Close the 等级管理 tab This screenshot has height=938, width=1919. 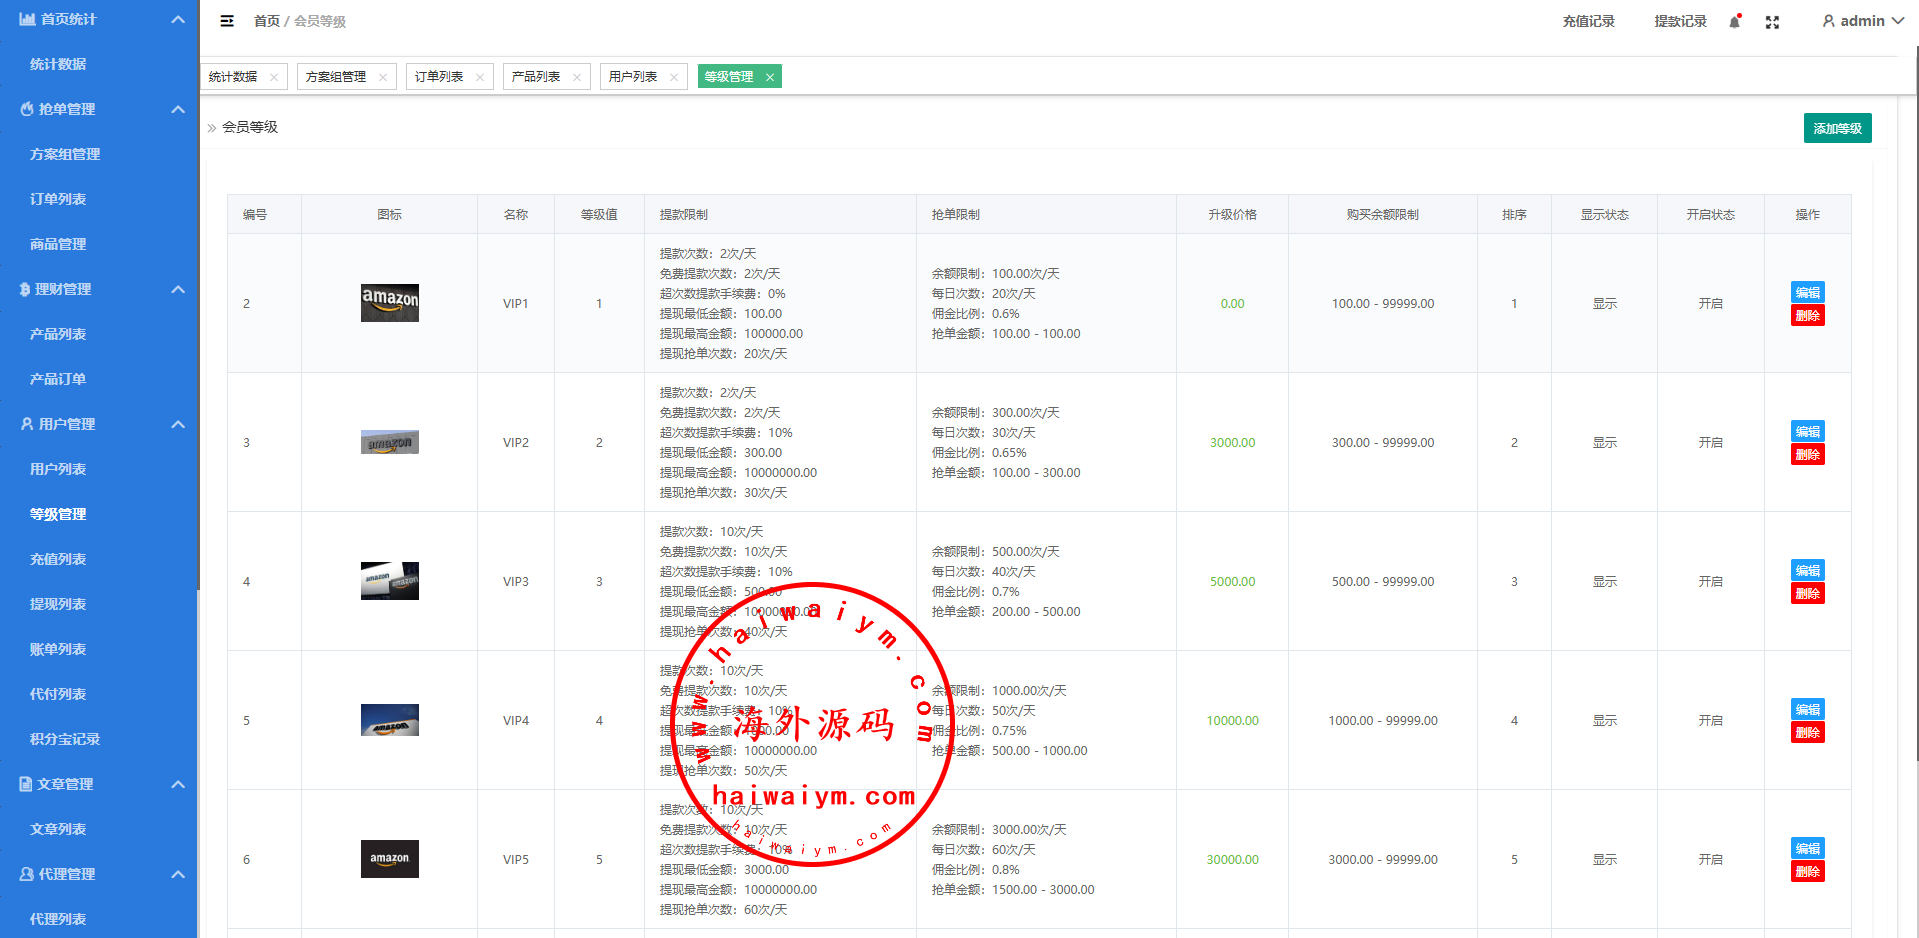(x=770, y=77)
